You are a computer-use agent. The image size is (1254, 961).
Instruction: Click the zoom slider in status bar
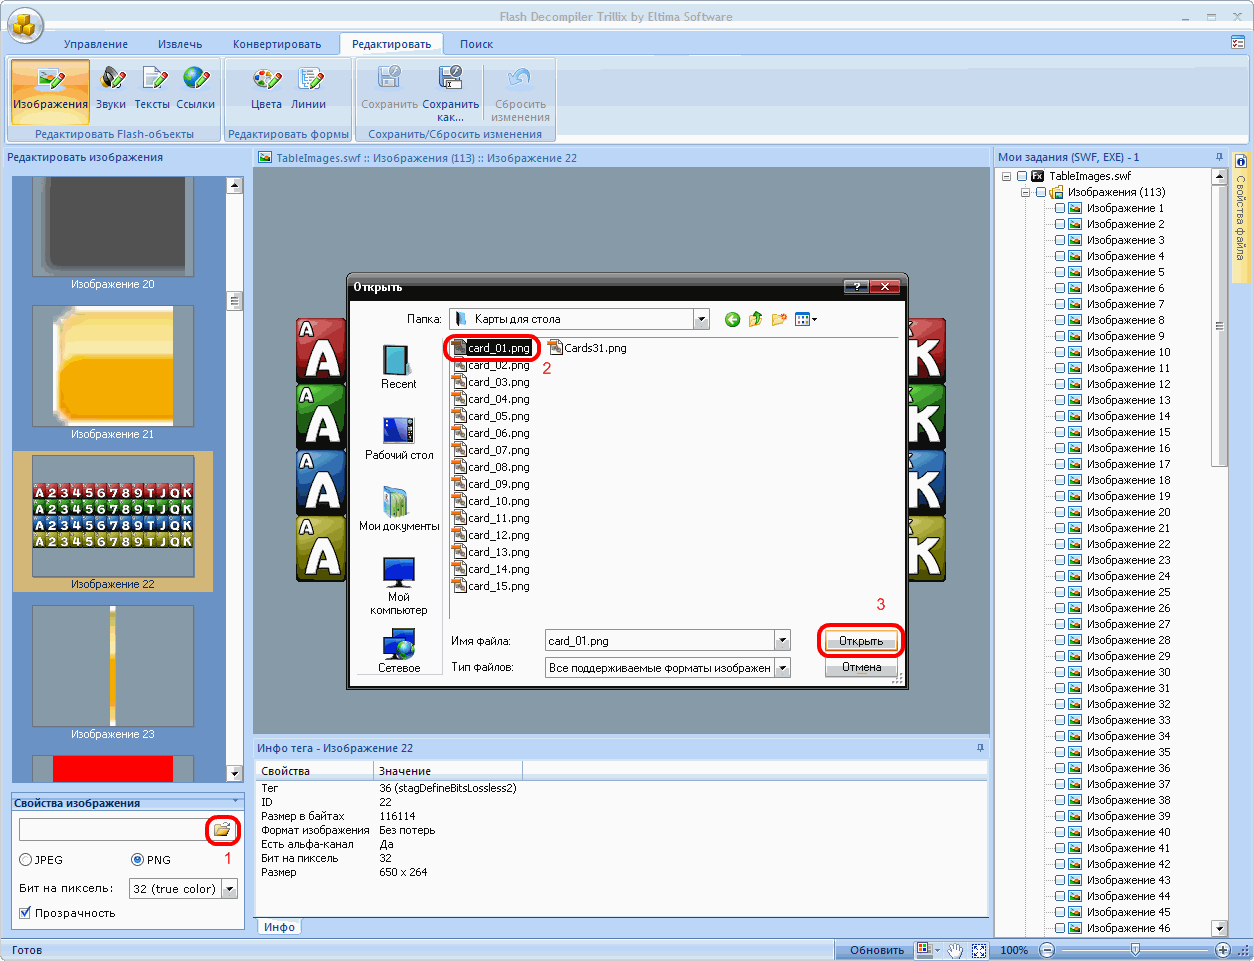click(1134, 950)
